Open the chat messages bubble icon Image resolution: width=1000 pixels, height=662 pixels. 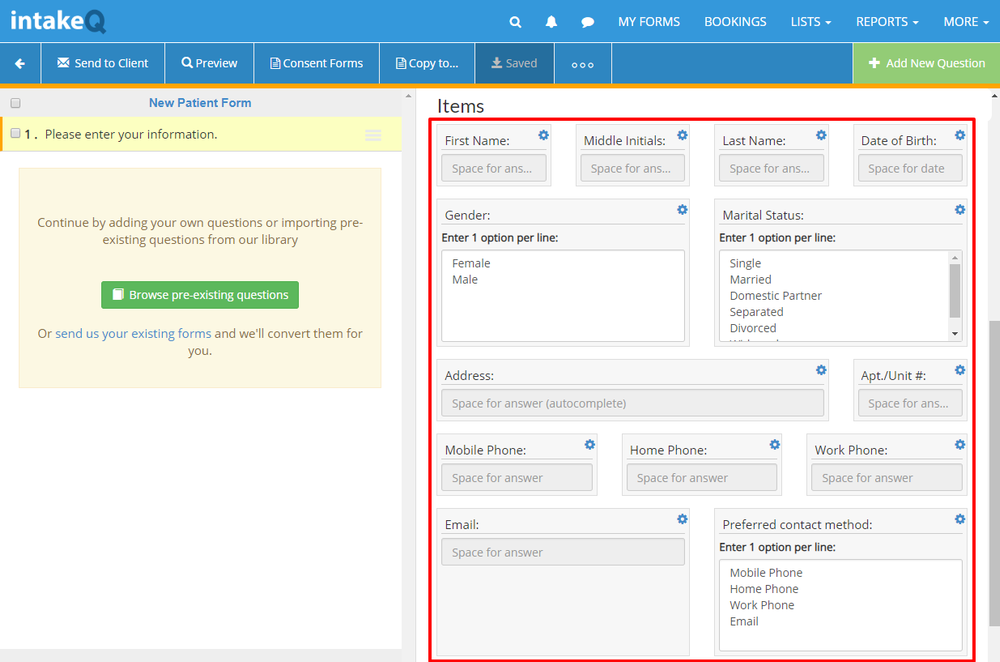tap(587, 22)
